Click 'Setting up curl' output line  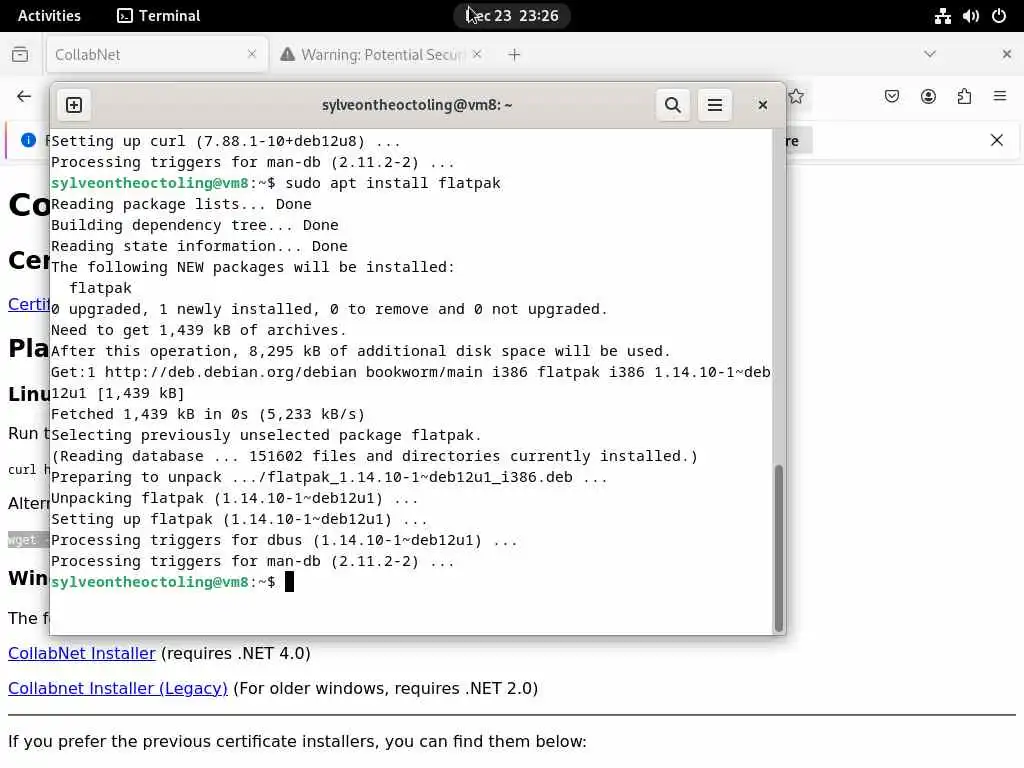225,141
